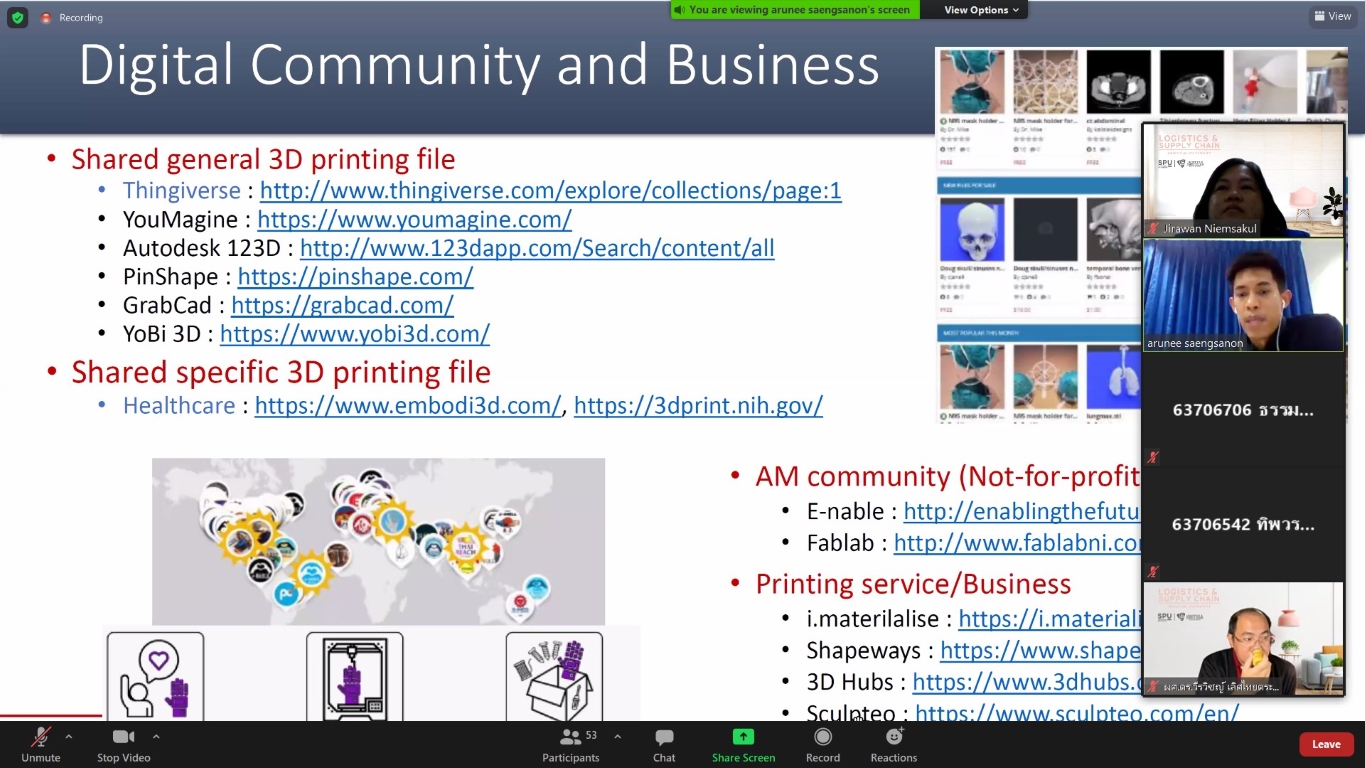This screenshot has width=1365, height=768.
Task: Open the grabcad.com link
Action: 342,305
